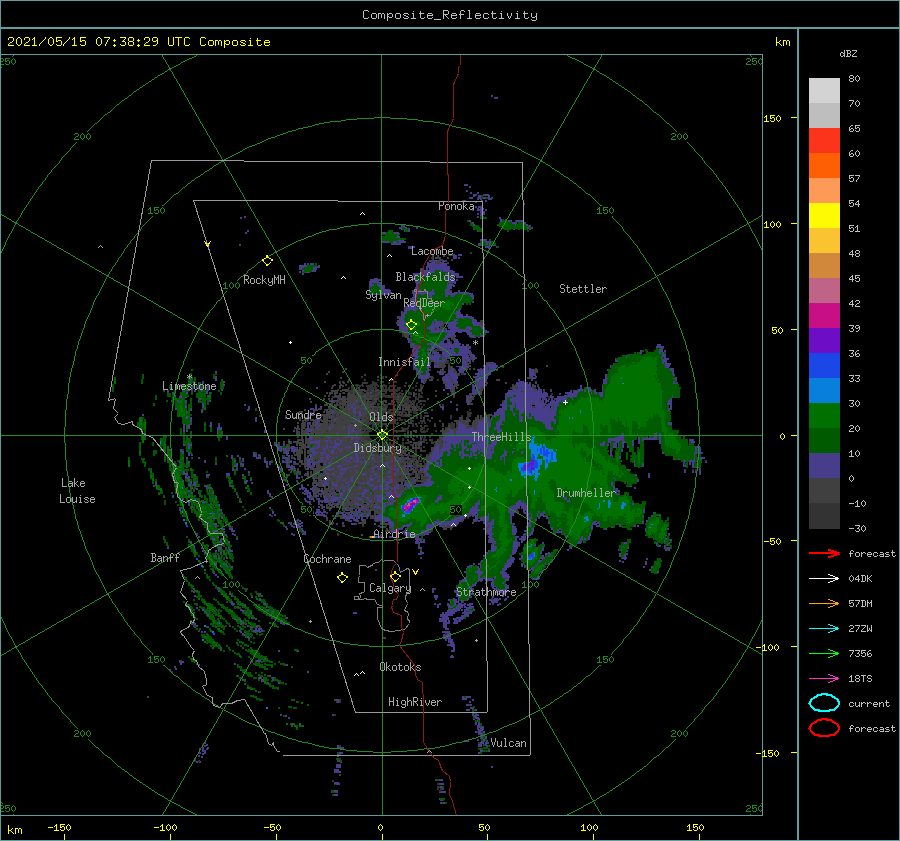Click the yellow diamond marker under Cochrane
900x841 pixels.
pos(342,578)
